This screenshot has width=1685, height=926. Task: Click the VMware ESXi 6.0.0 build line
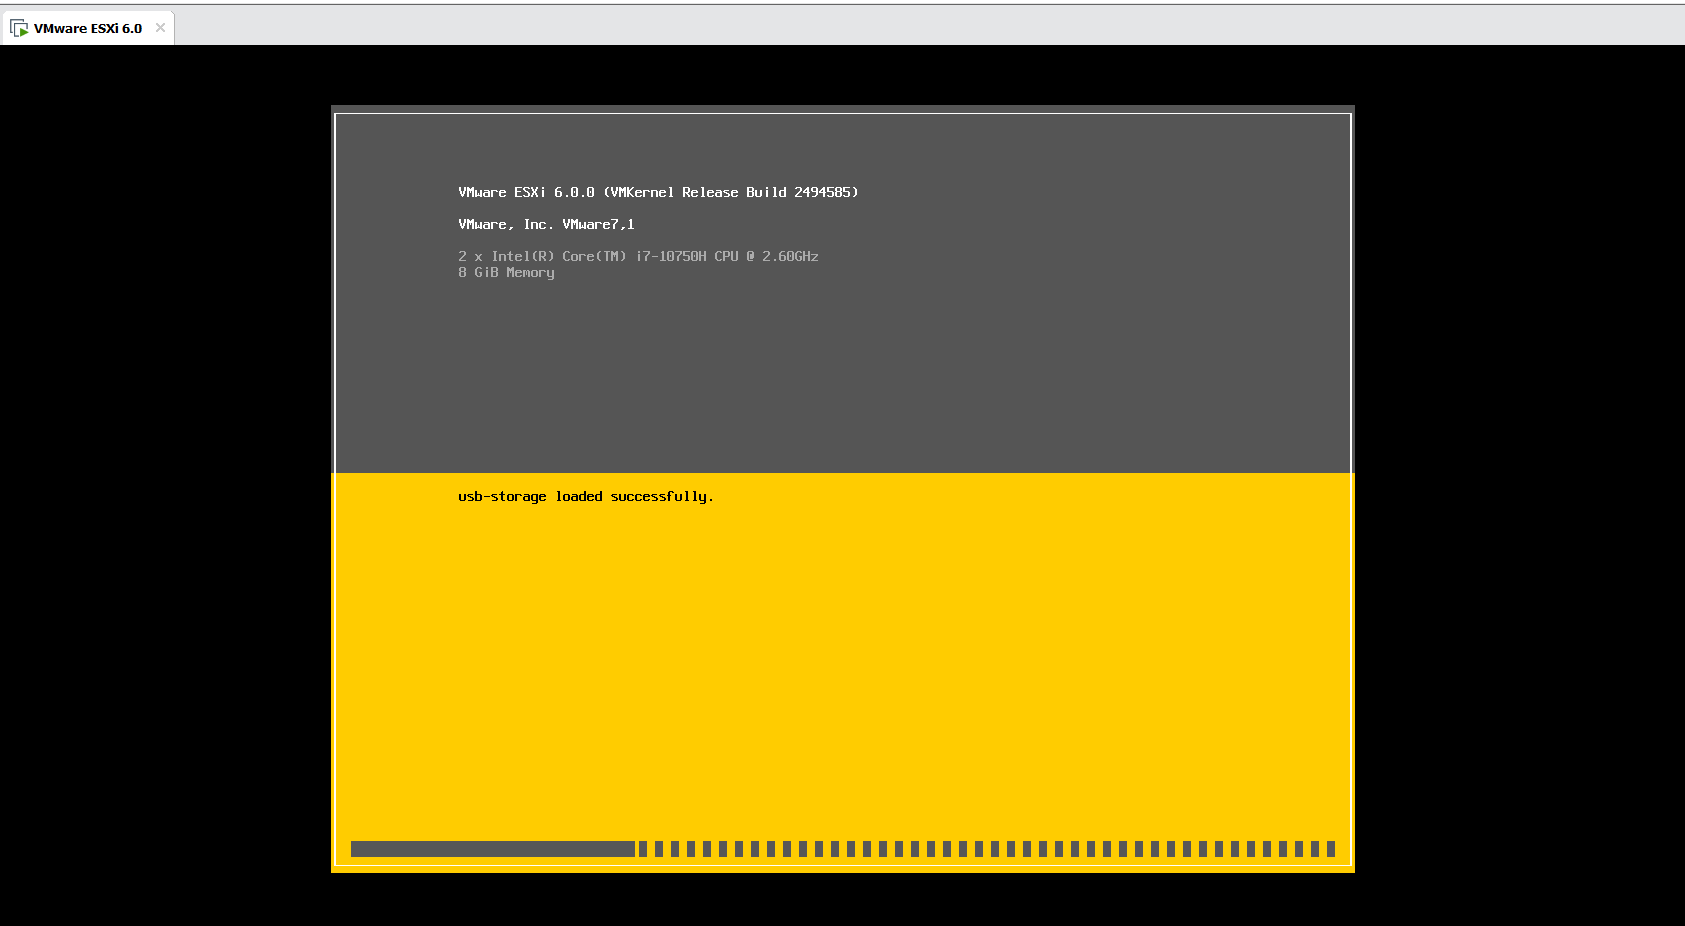click(658, 192)
